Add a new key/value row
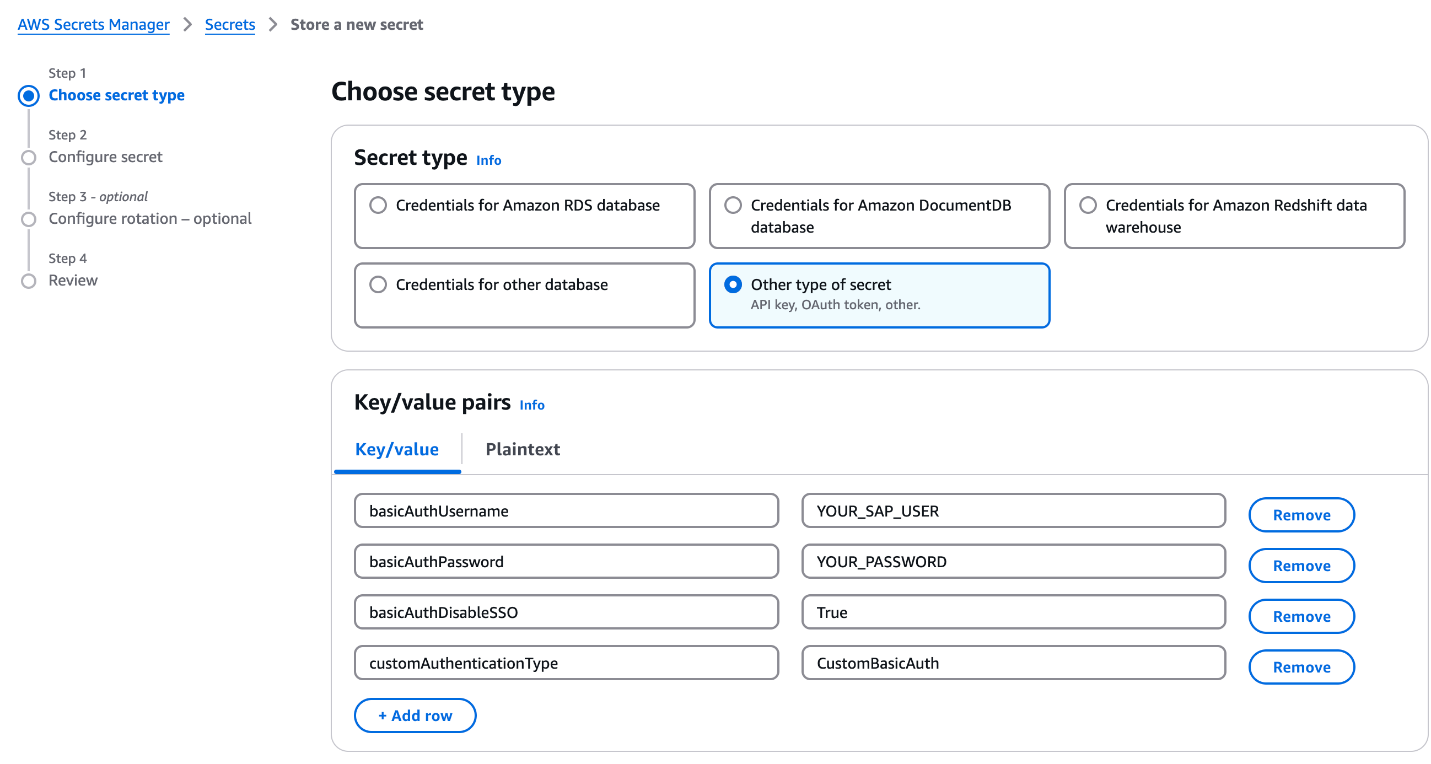The height and width of the screenshot is (764, 1431). click(414, 716)
